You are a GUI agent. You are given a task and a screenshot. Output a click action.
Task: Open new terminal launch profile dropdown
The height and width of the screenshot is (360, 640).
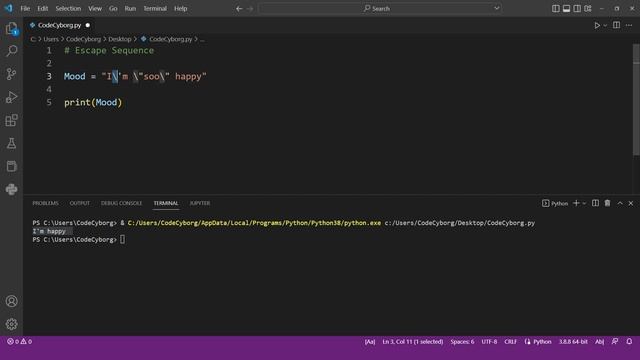coord(584,203)
